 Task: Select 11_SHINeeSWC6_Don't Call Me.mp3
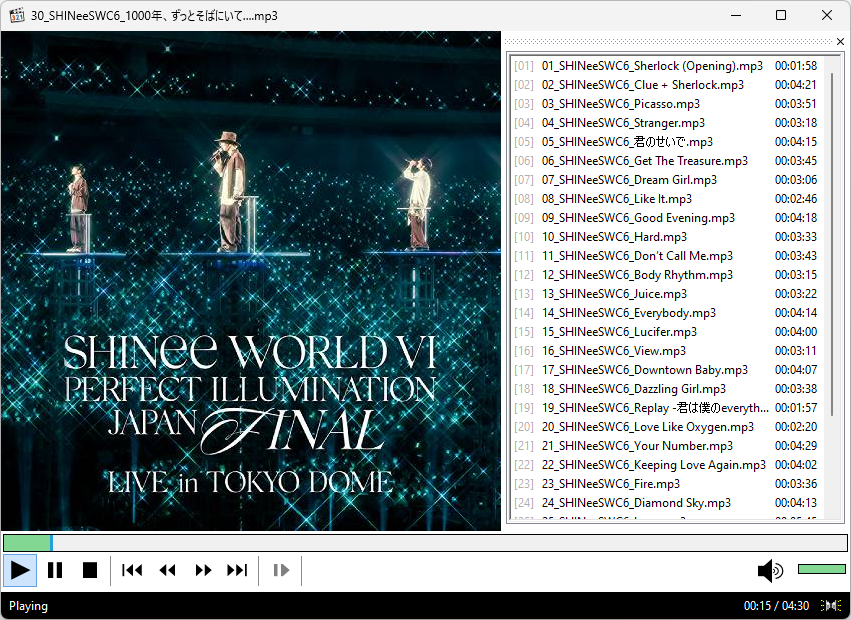tap(666, 256)
